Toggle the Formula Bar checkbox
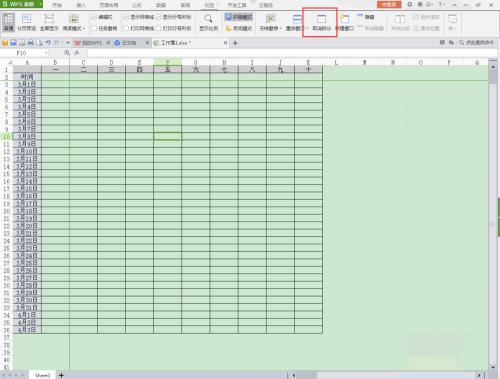500x379 pixels. coord(94,17)
